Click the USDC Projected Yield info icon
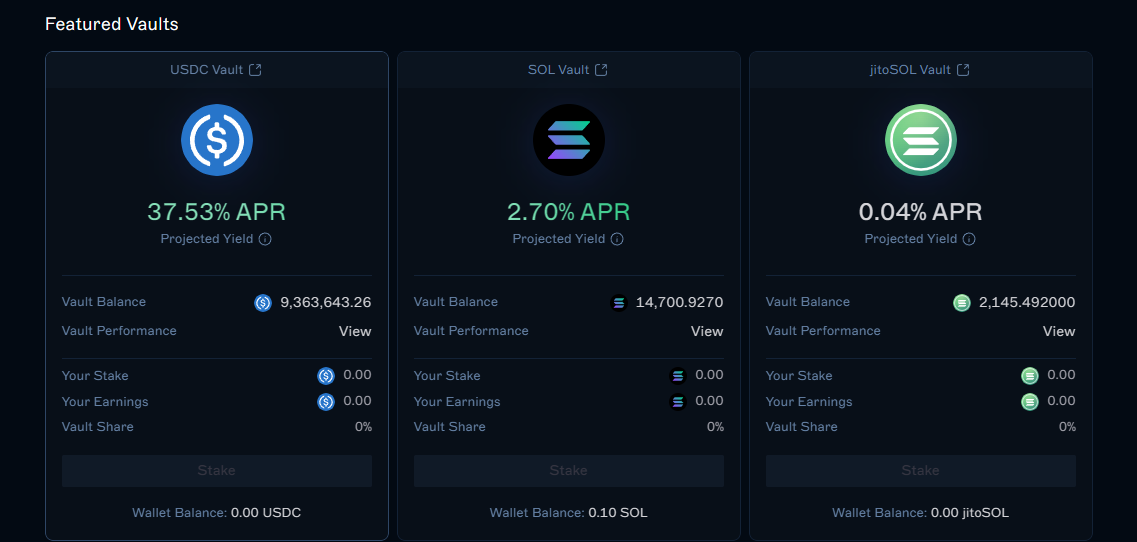1137x542 pixels. 265,239
